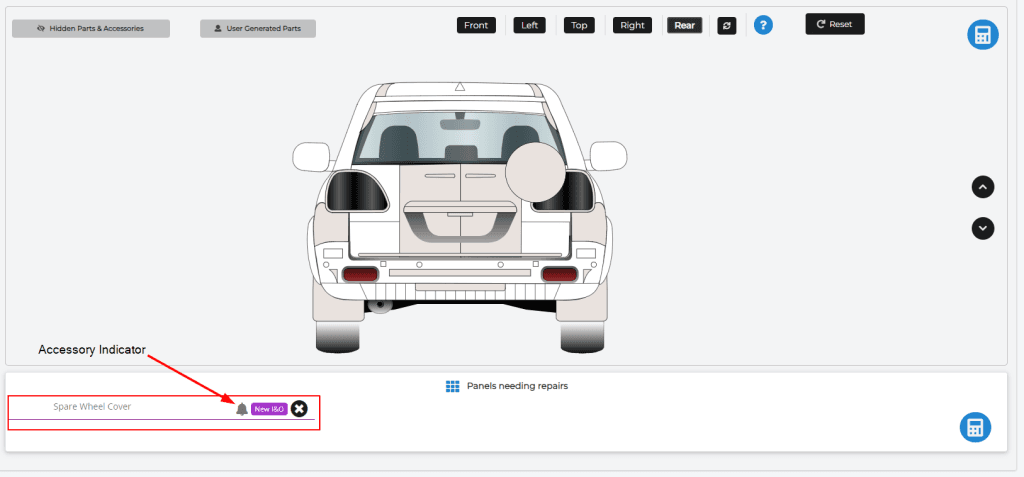
Task: Open User Generated Parts
Action: pos(258,28)
